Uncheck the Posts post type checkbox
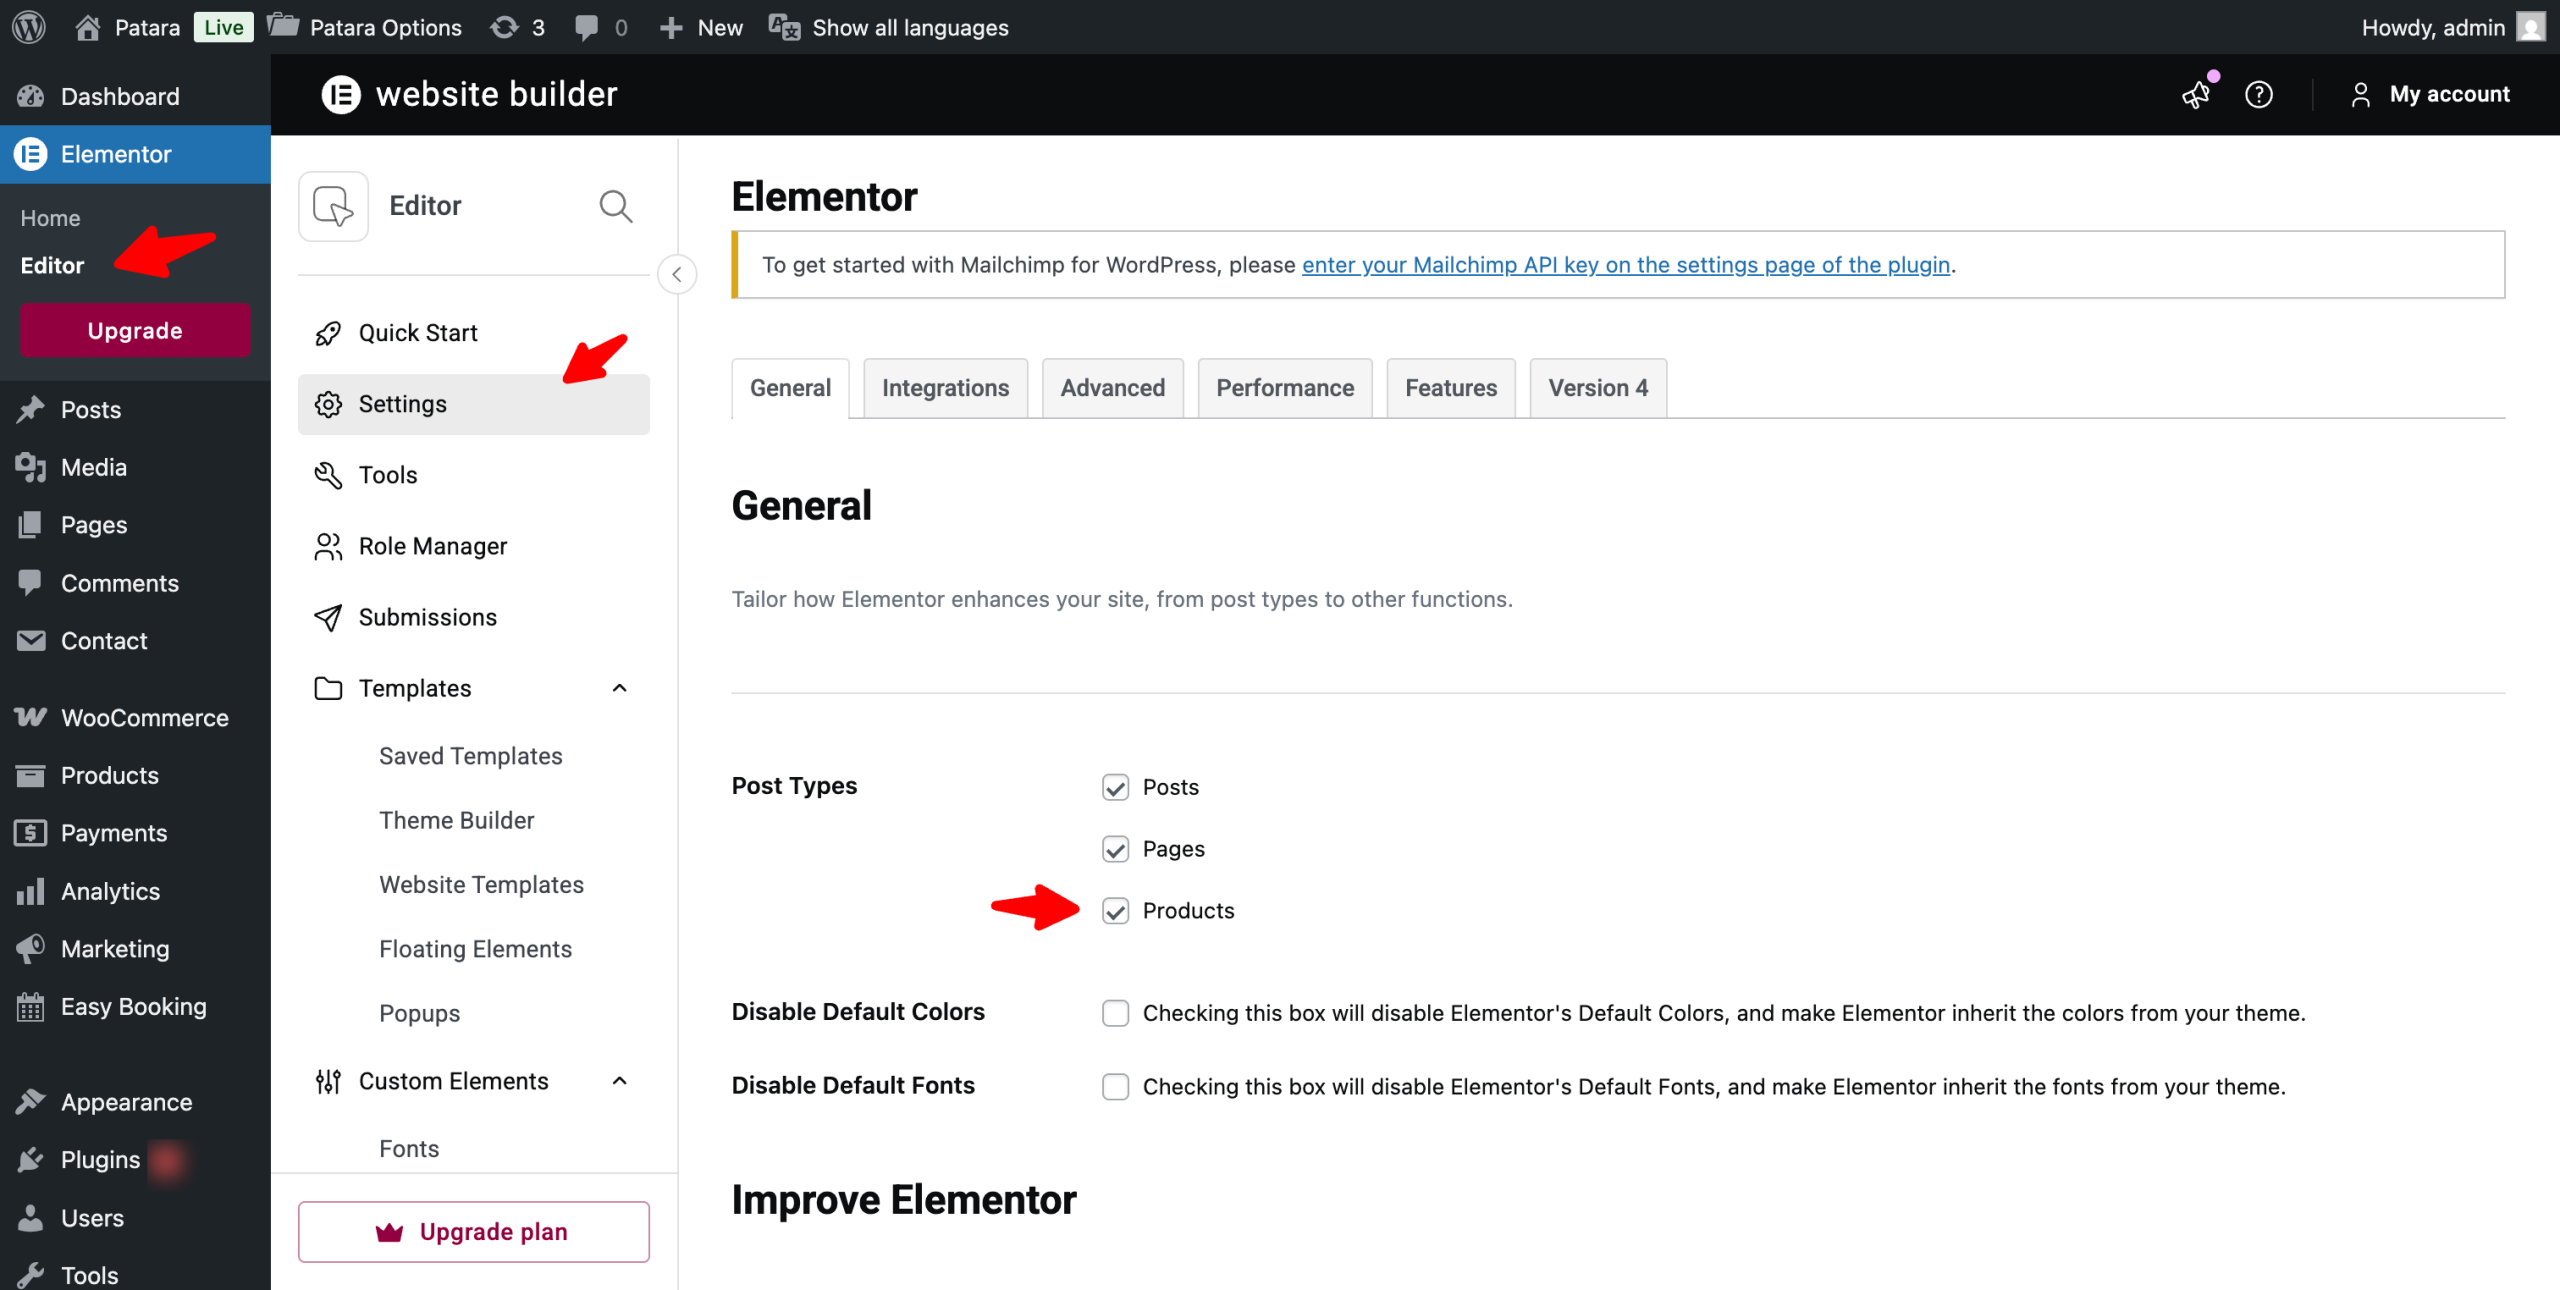 click(1115, 788)
